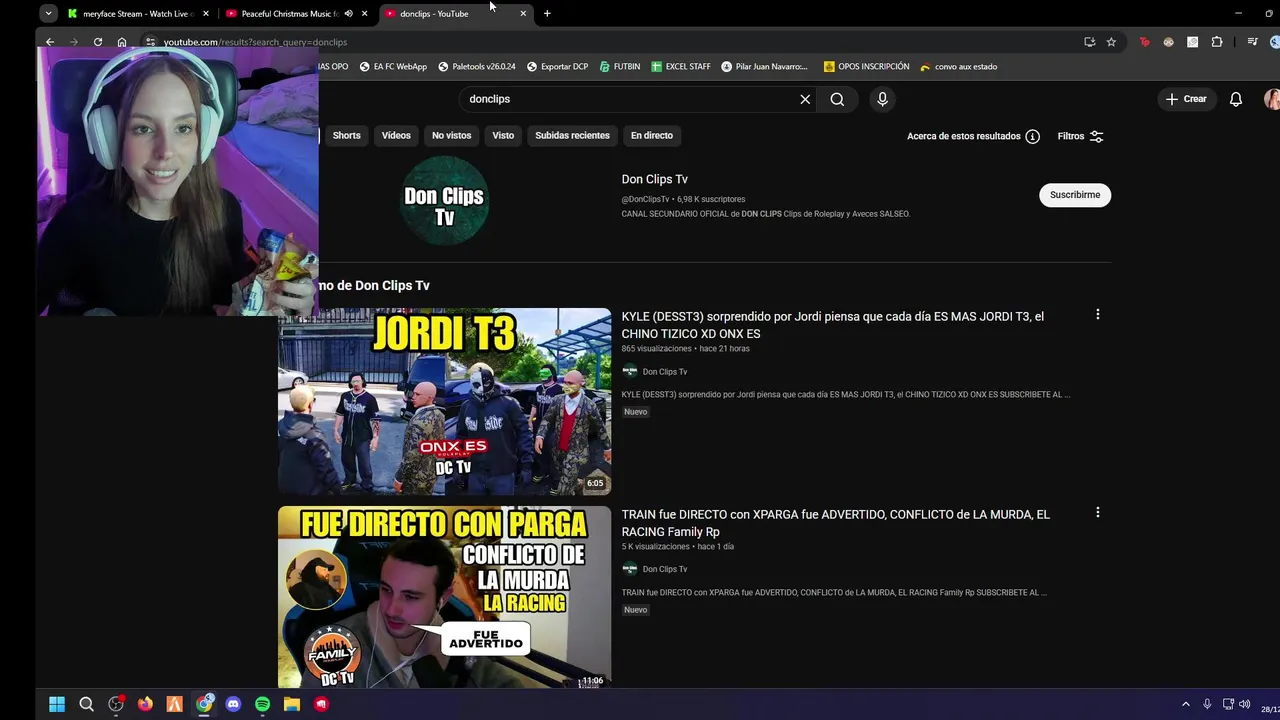Open the JORDI T3 video thumbnail
Image resolution: width=1280 pixels, height=720 pixels.
tap(444, 401)
